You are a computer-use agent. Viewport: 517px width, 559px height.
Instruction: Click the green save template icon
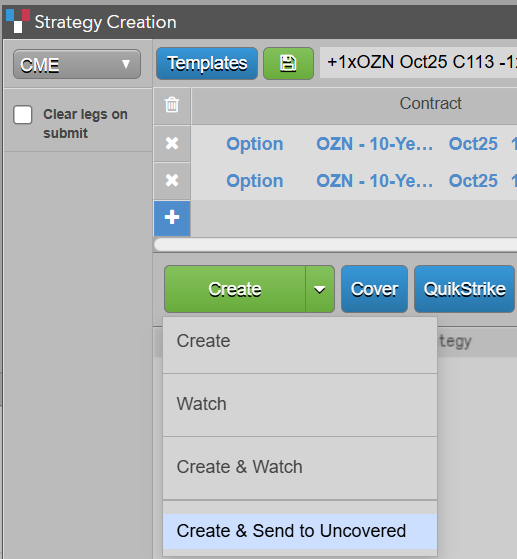coord(288,63)
